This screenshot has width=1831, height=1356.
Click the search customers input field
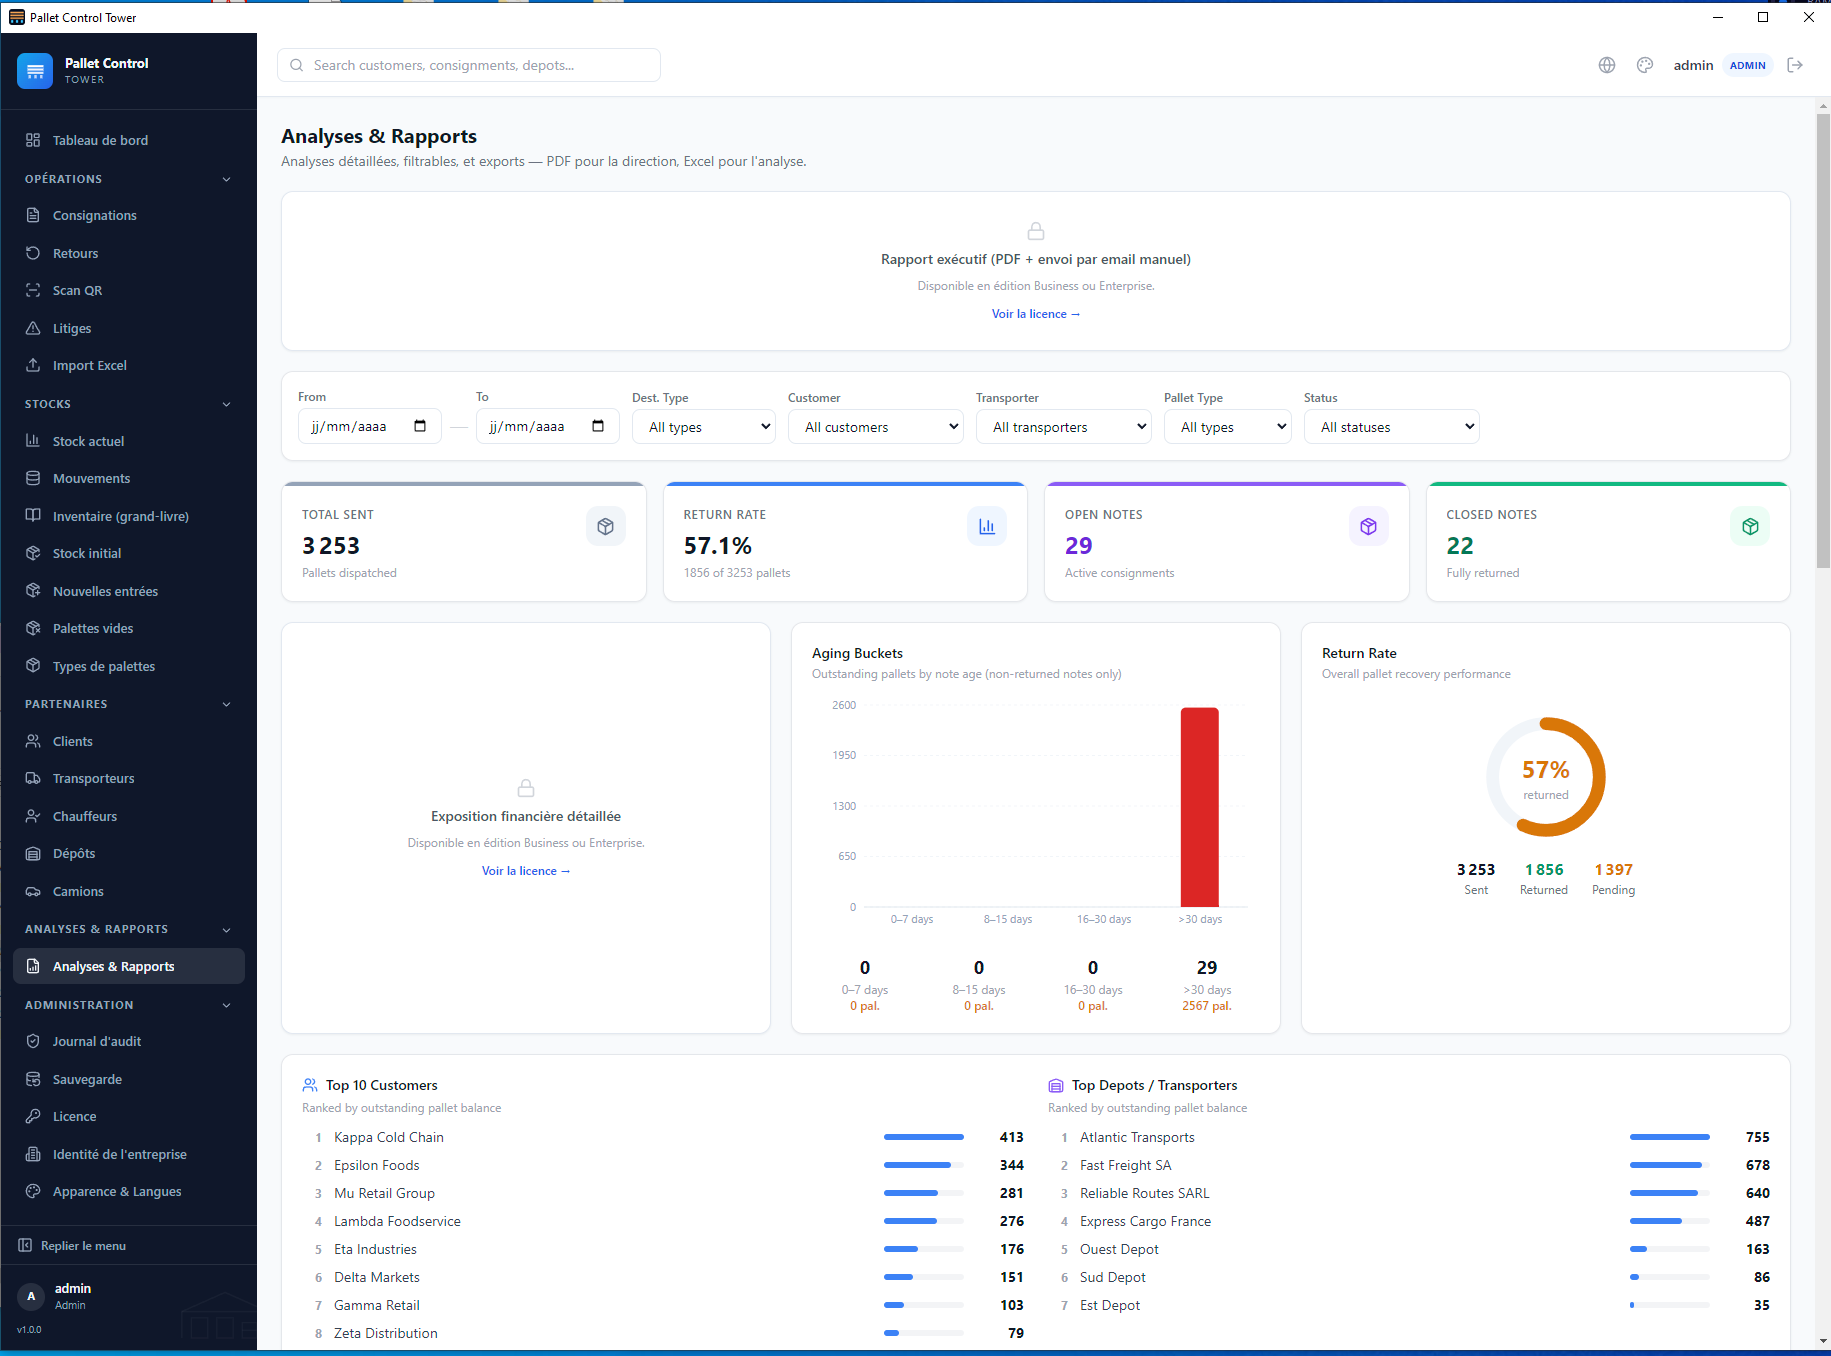(469, 65)
